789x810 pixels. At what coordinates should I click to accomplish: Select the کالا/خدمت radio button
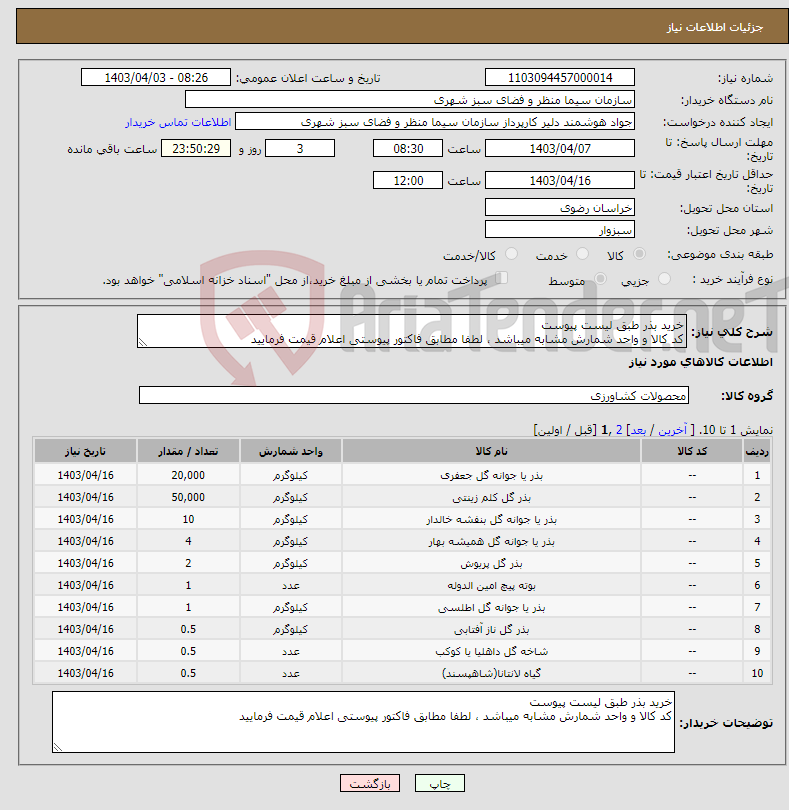[x=512, y=254]
